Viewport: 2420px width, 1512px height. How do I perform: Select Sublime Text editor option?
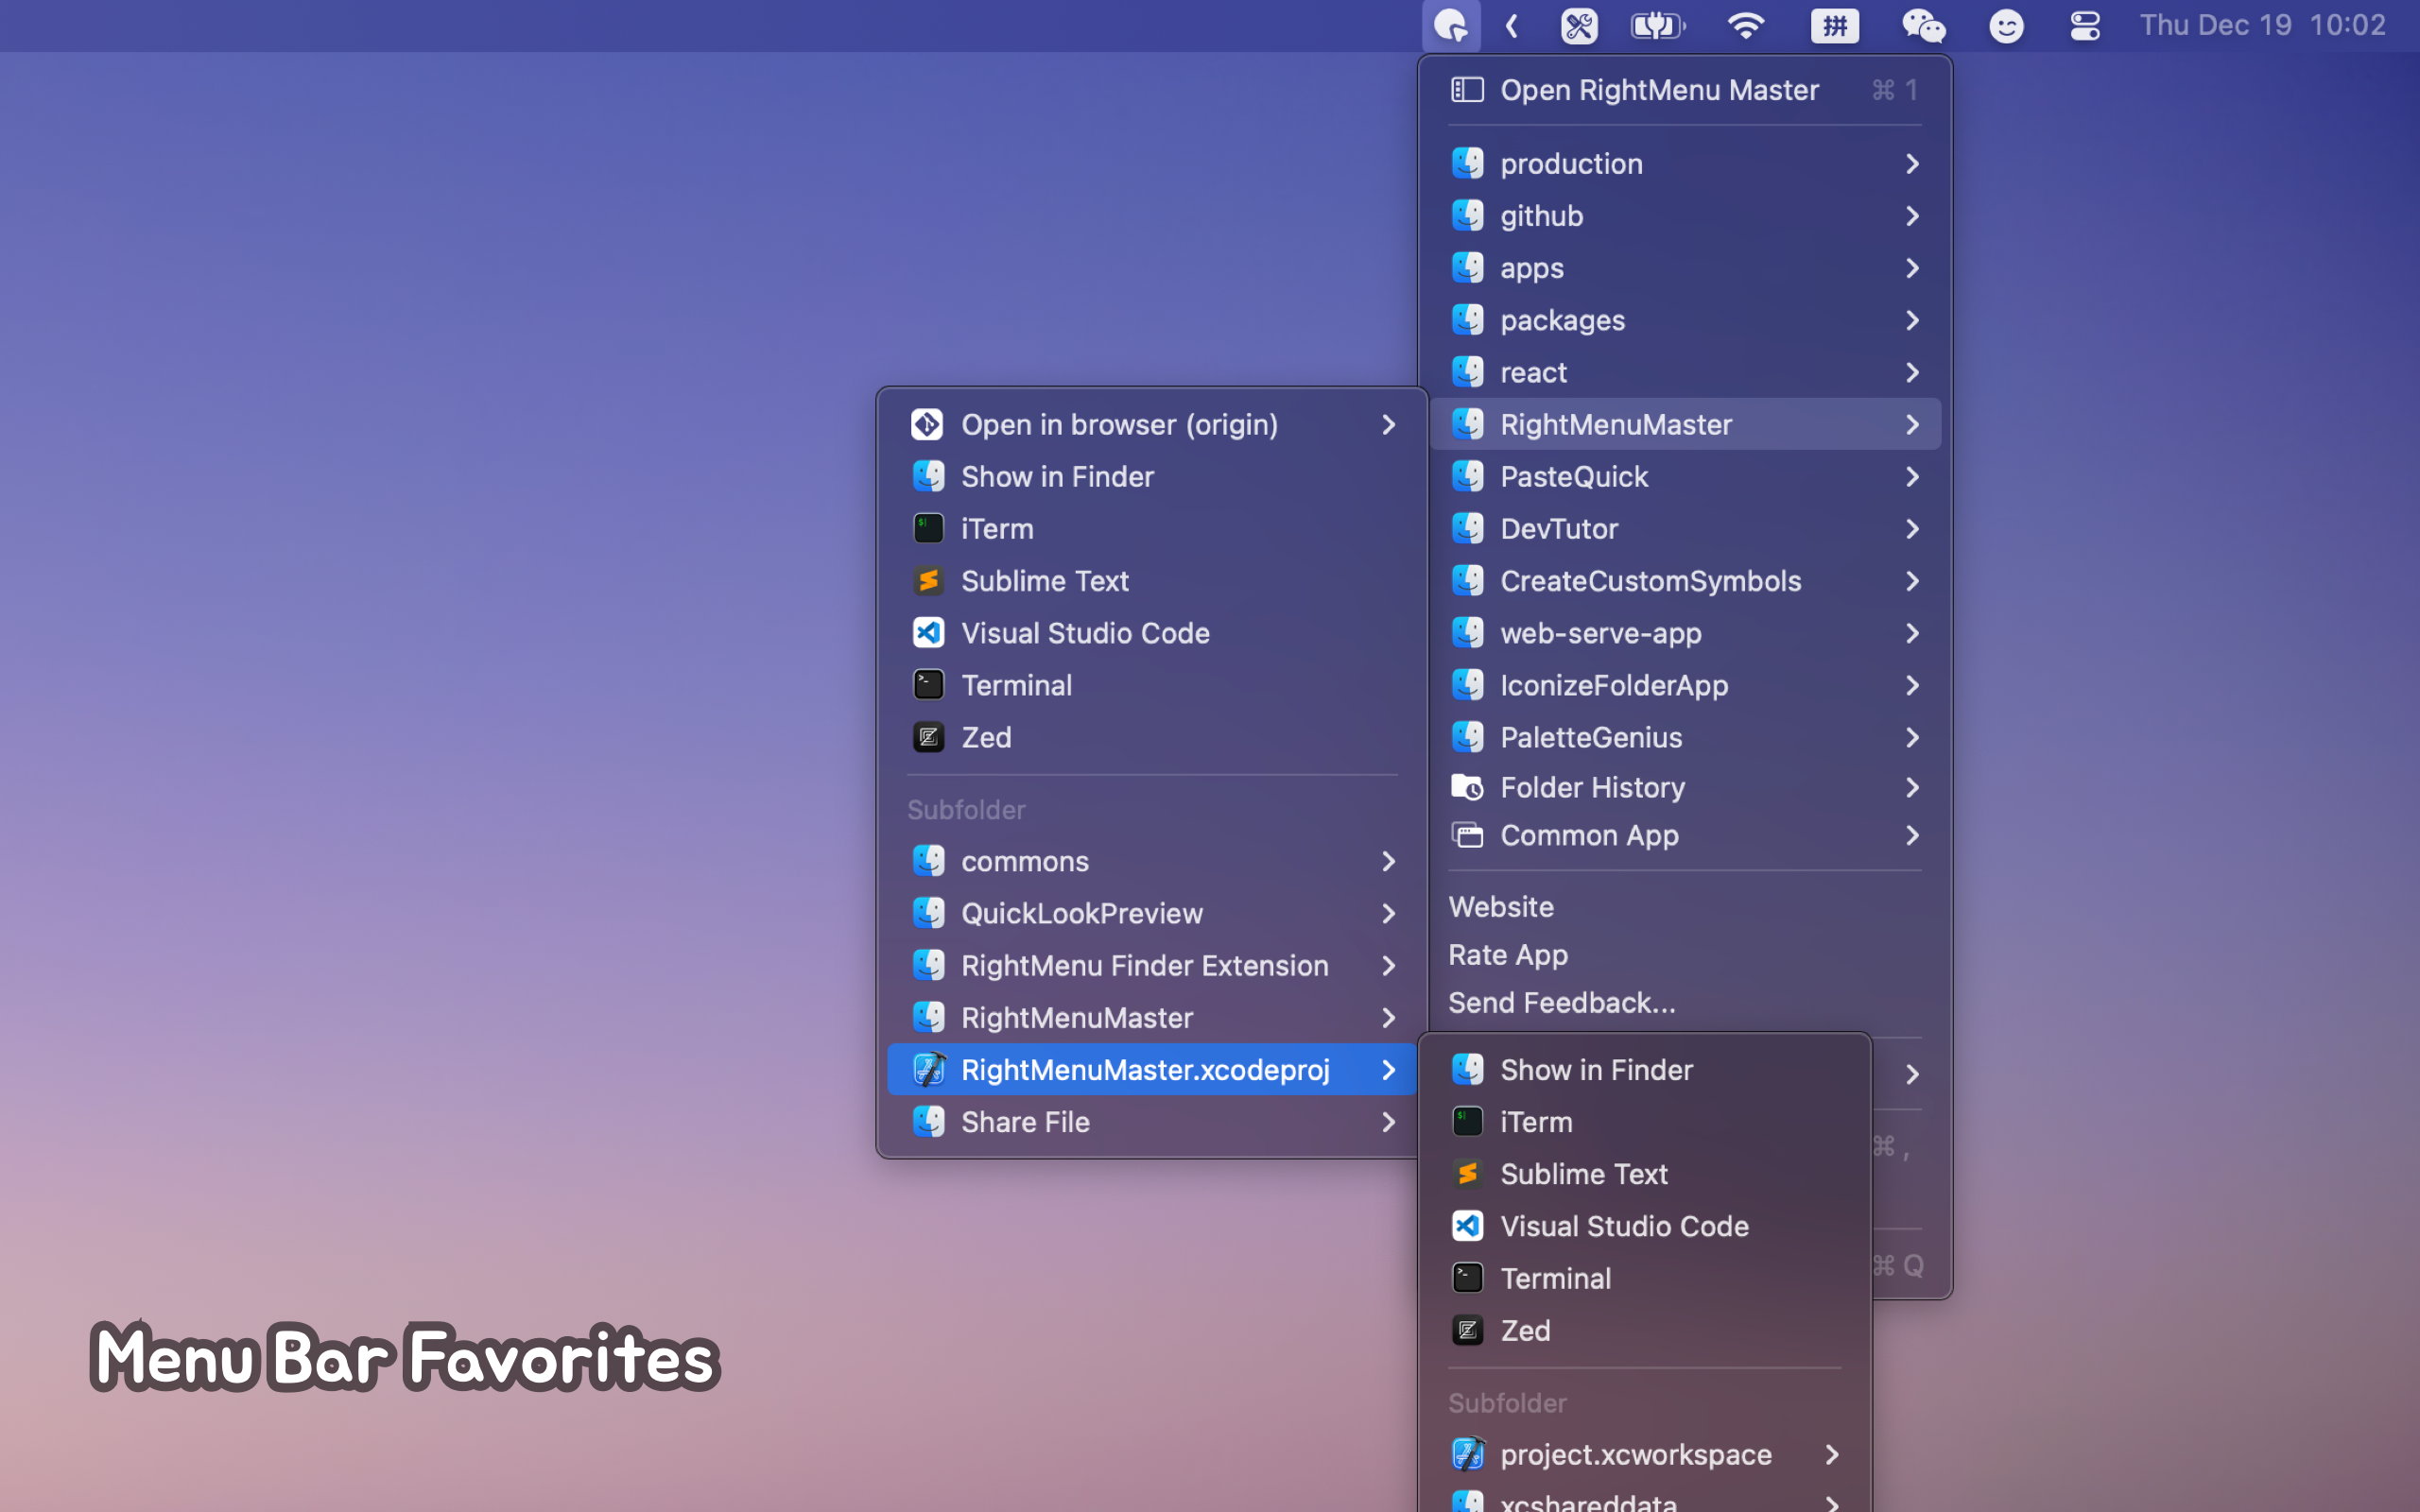tap(1582, 1174)
